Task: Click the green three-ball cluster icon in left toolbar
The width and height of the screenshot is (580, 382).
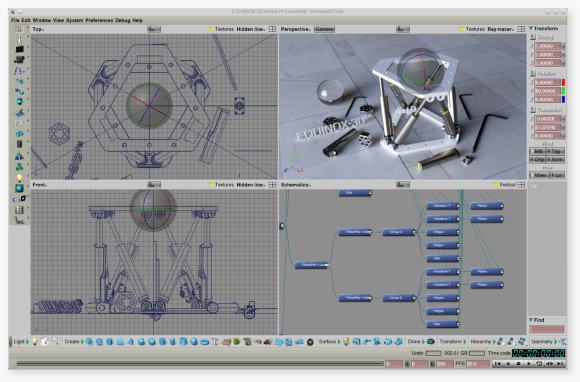Action: point(19,166)
